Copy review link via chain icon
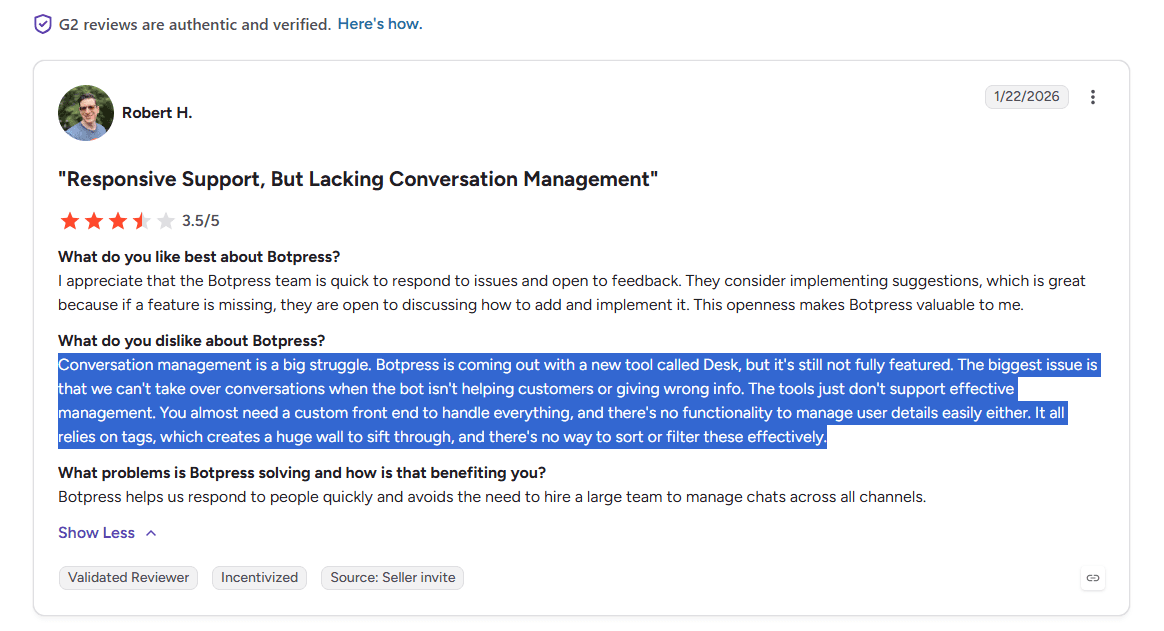The image size is (1164, 631). point(1093,578)
